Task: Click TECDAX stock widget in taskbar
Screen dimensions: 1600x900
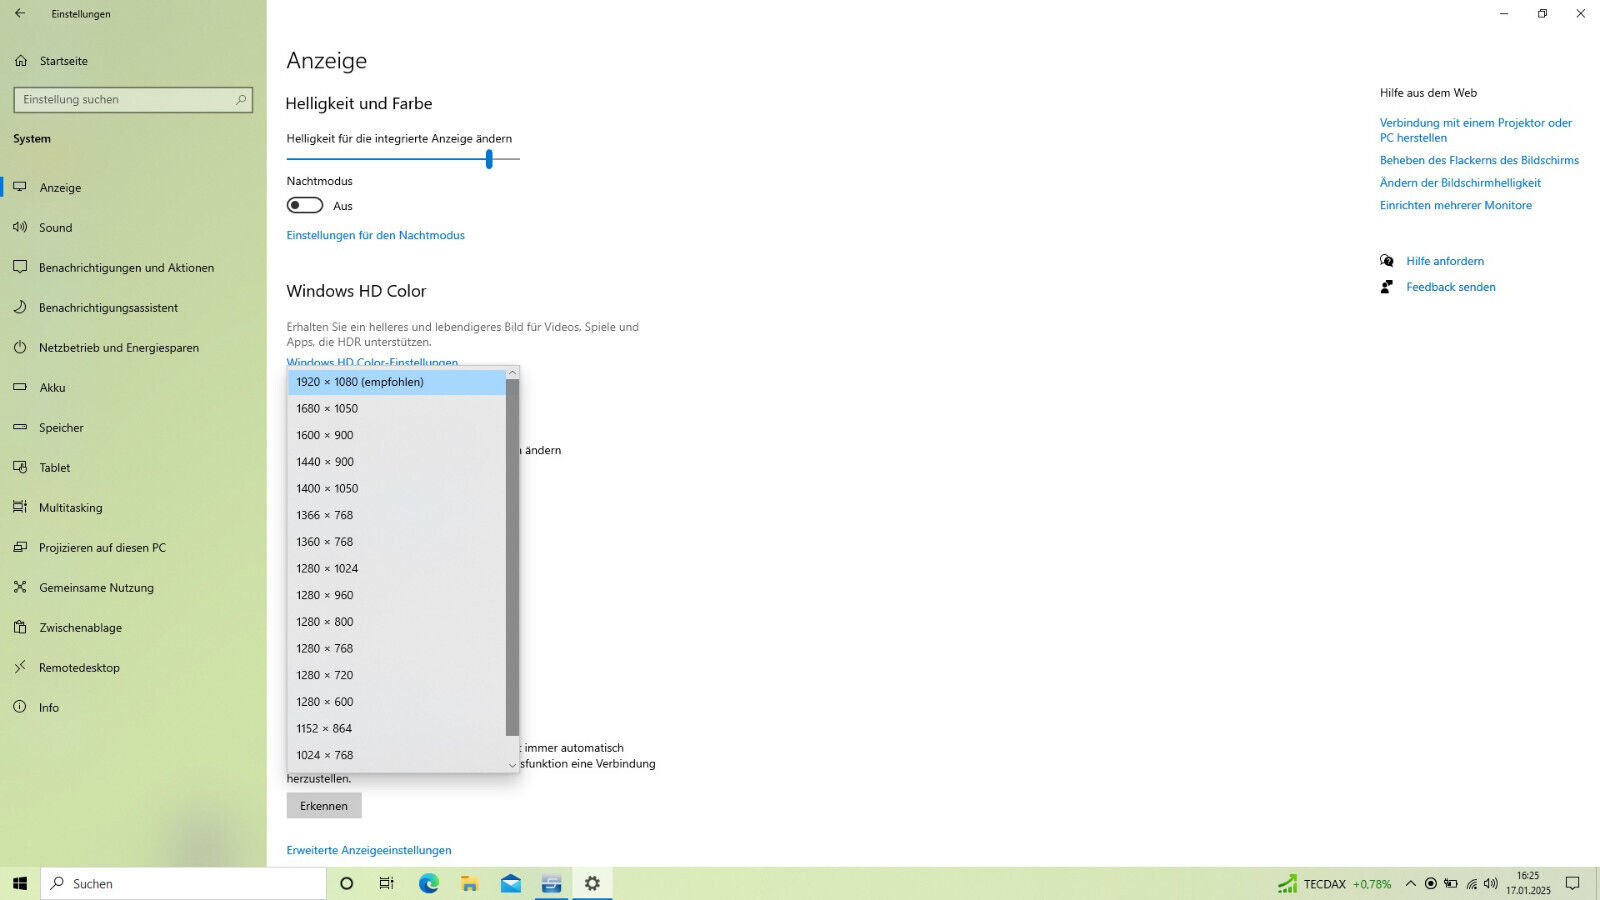Action: coord(1335,884)
